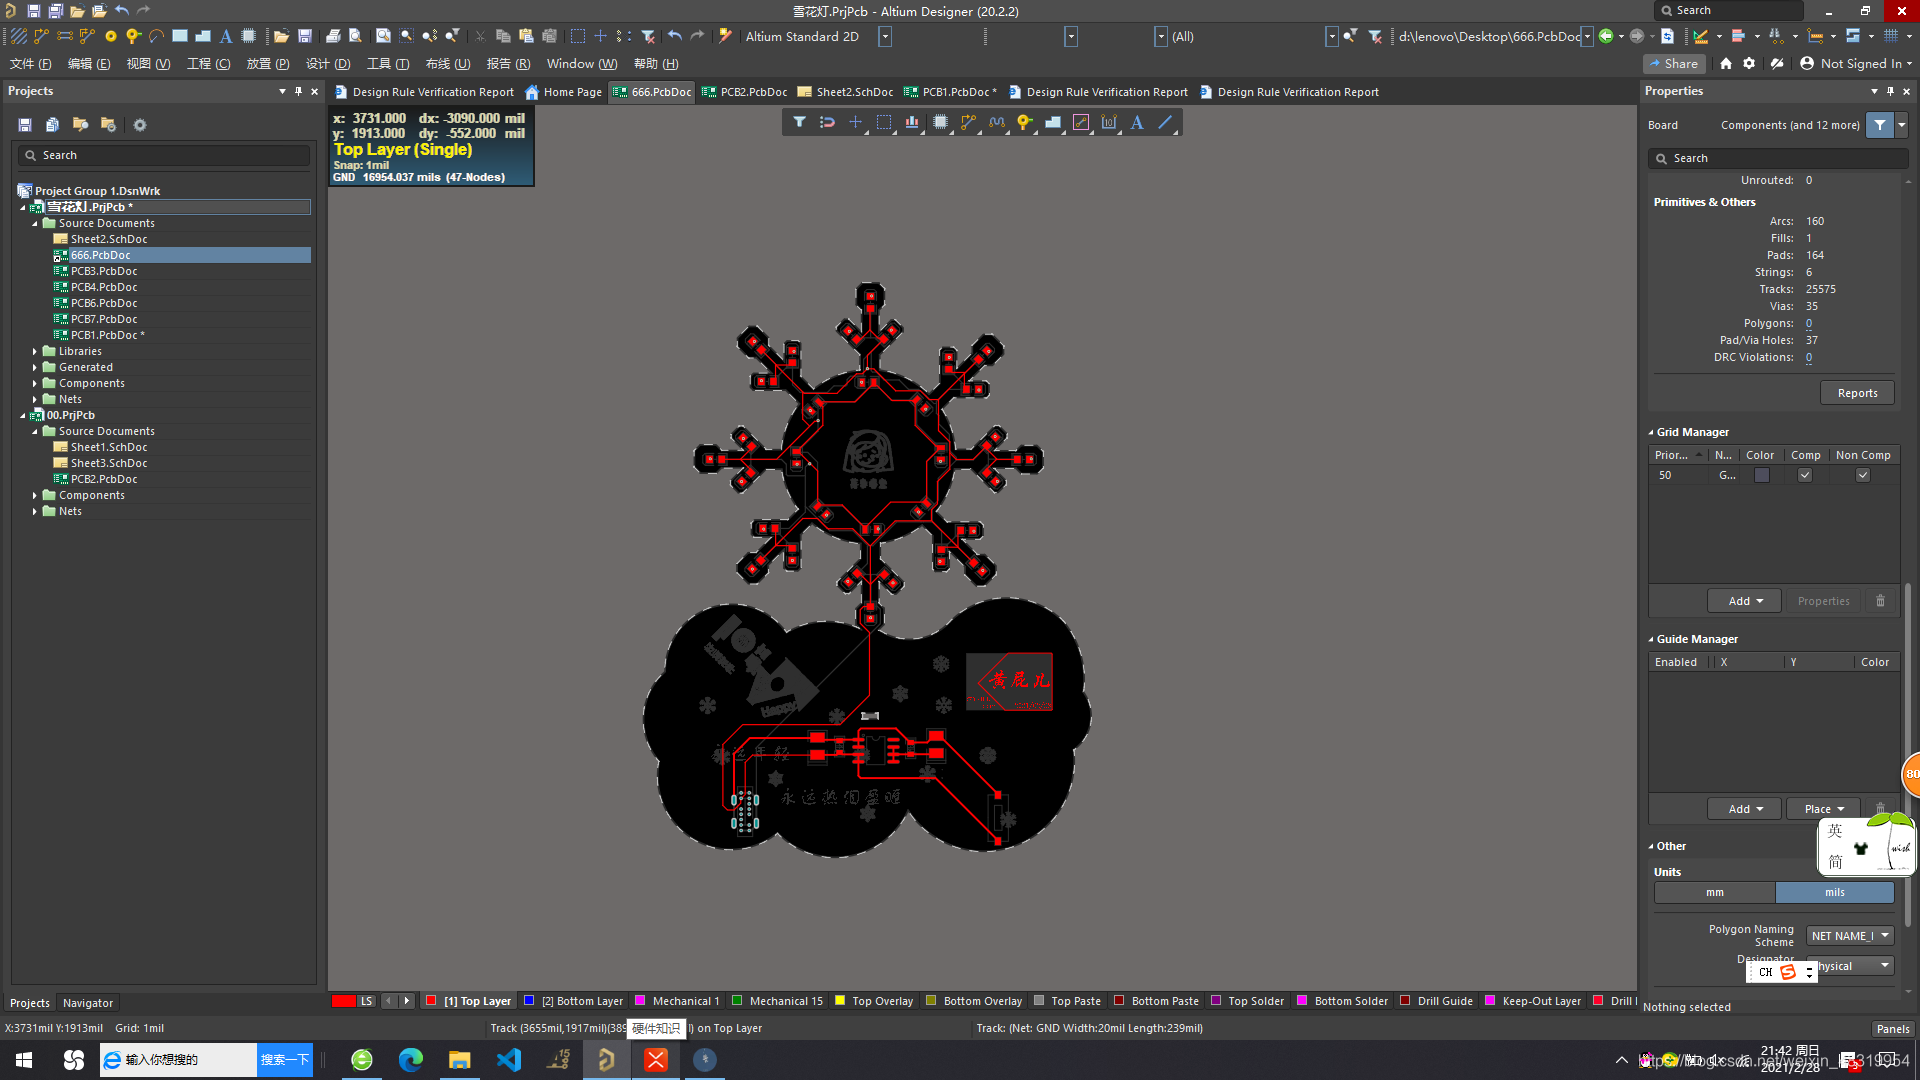Open the 设计 (D) menu
This screenshot has width=1920, height=1080.
(x=328, y=64)
